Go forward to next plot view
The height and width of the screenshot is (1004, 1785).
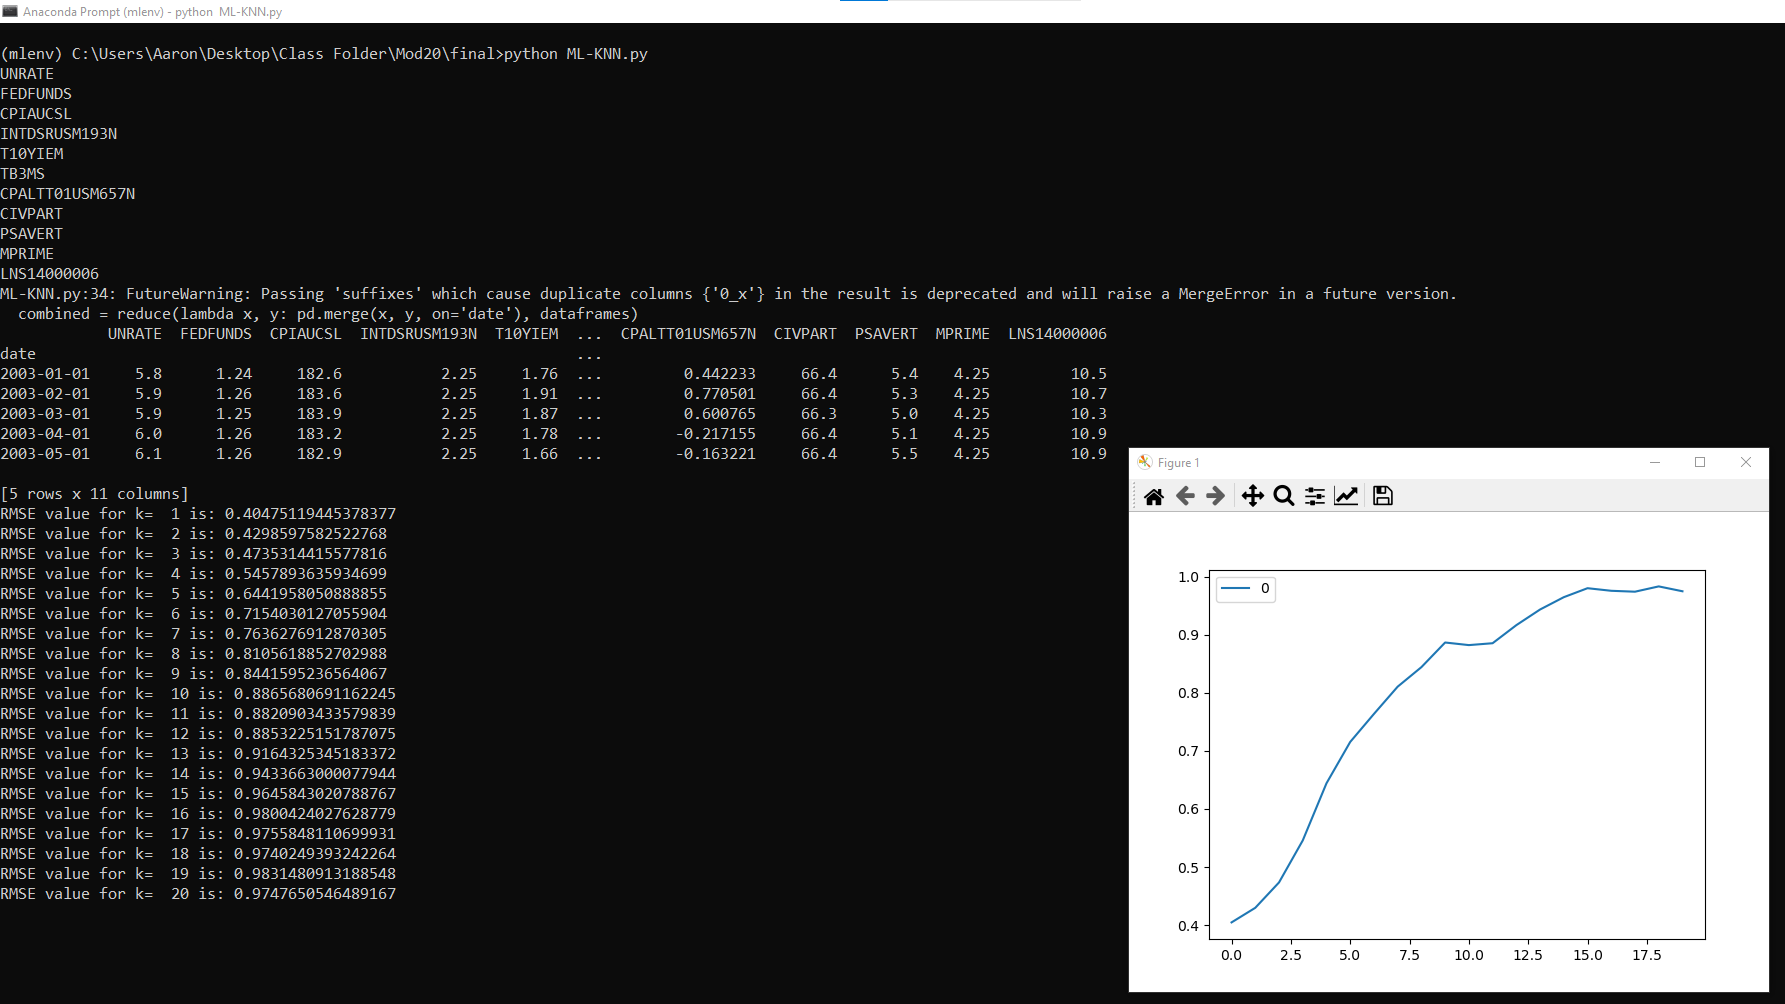point(1216,496)
